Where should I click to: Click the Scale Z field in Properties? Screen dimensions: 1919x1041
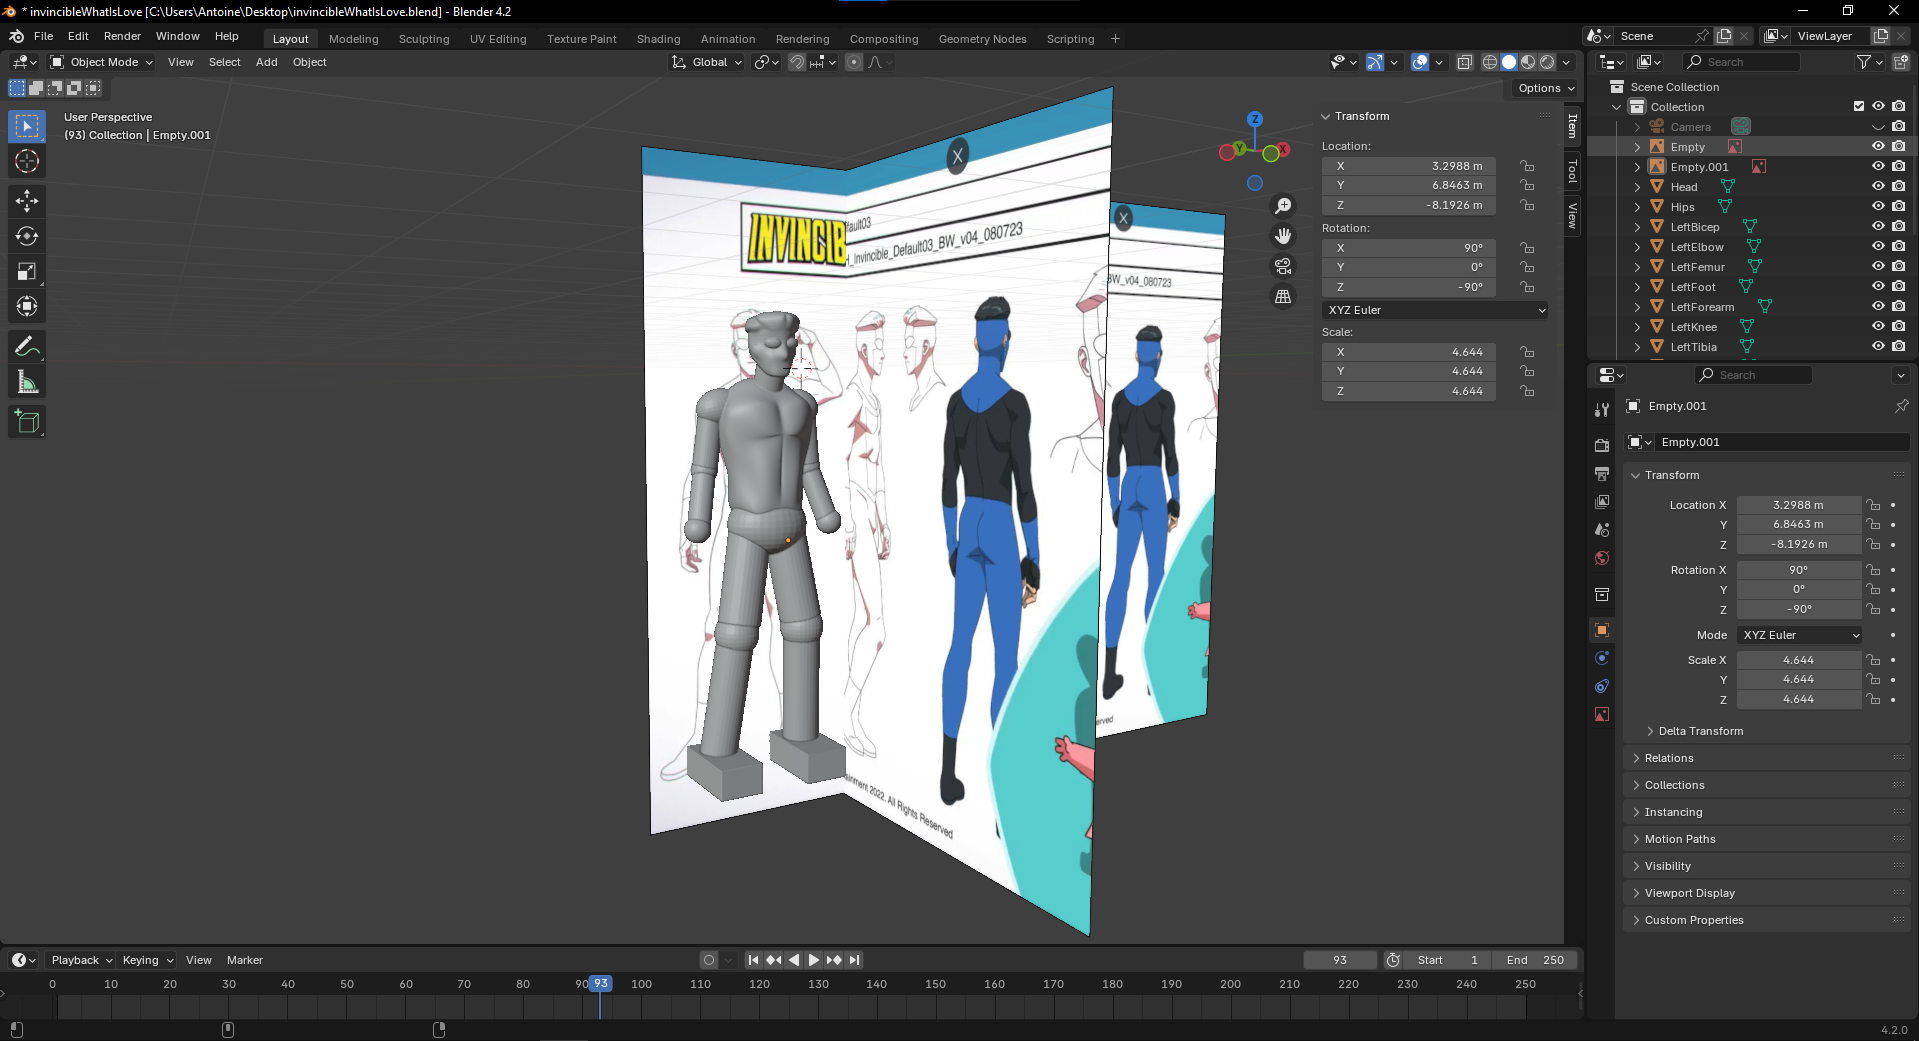click(1798, 699)
